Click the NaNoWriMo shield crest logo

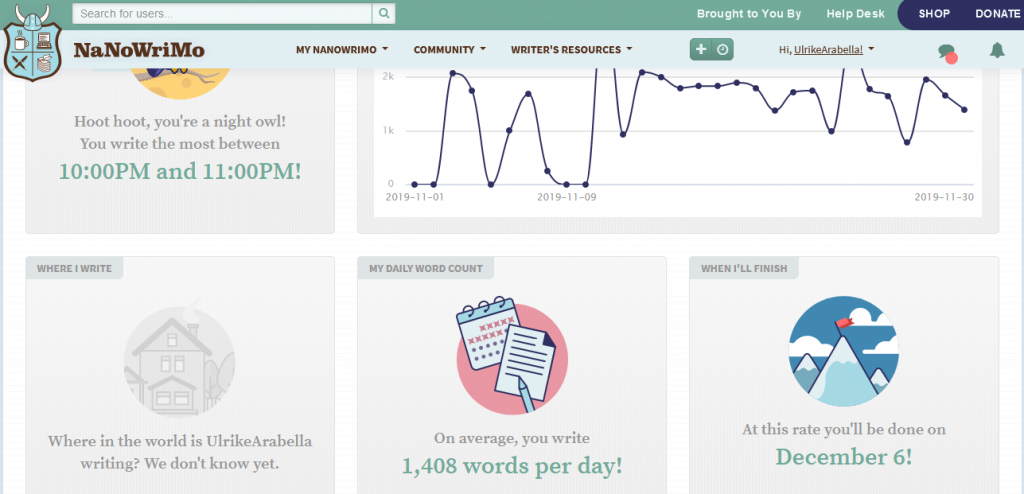click(x=33, y=42)
